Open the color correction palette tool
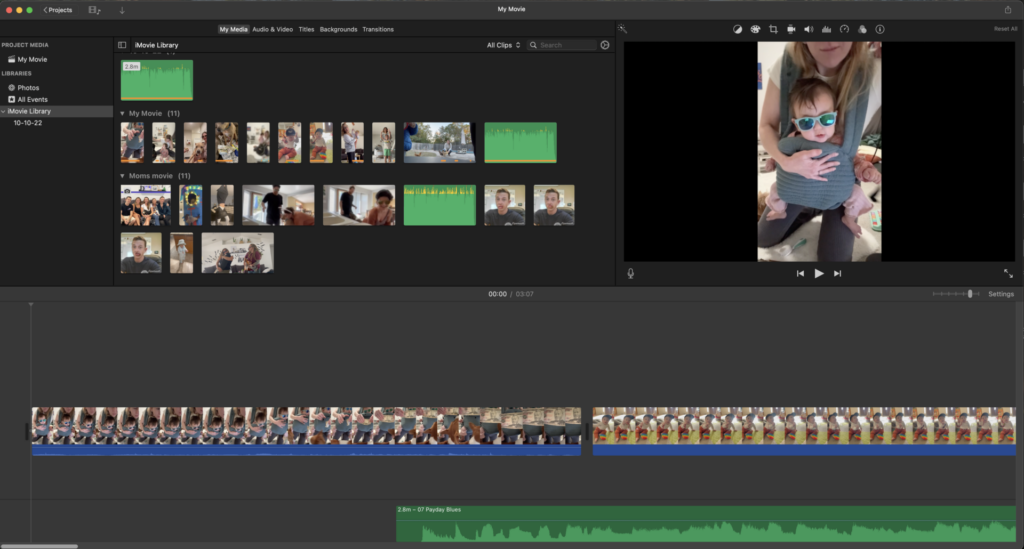 755,29
